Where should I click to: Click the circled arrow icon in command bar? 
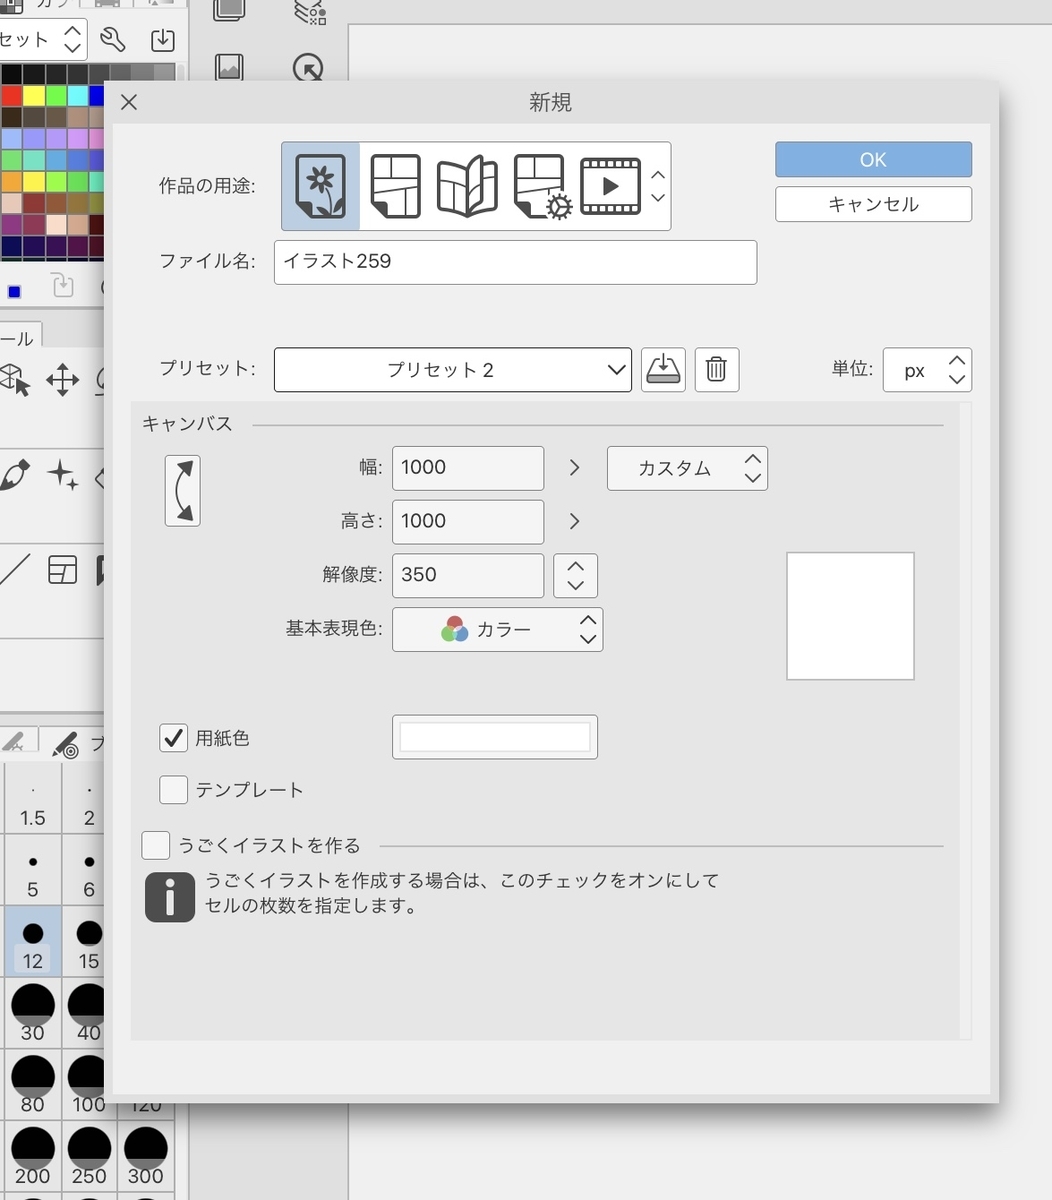[x=308, y=68]
